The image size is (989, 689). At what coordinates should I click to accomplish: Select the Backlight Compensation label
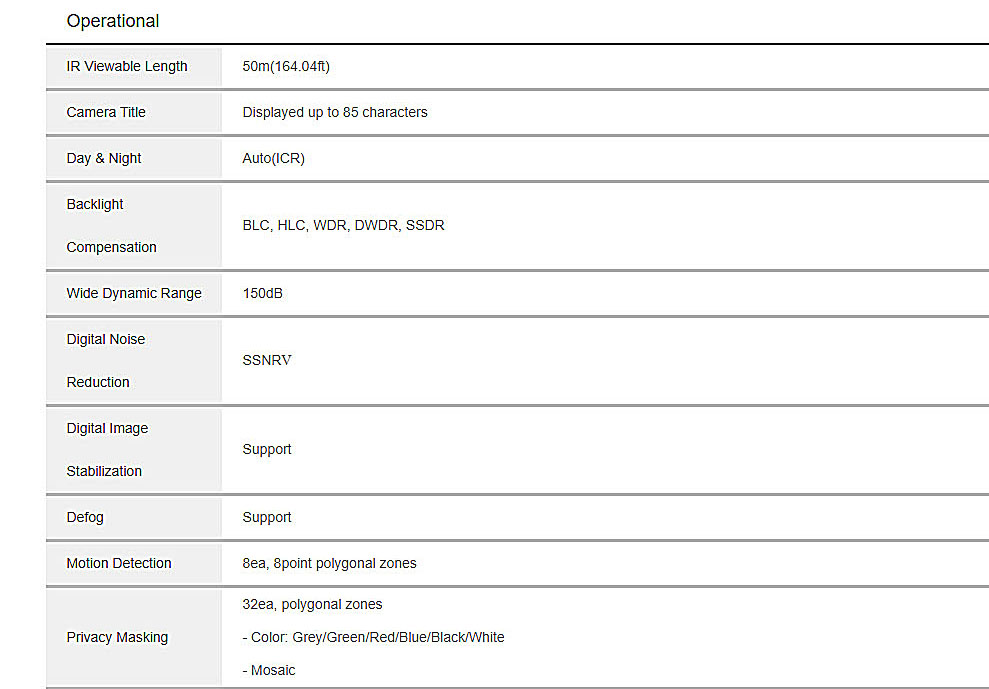click(112, 226)
